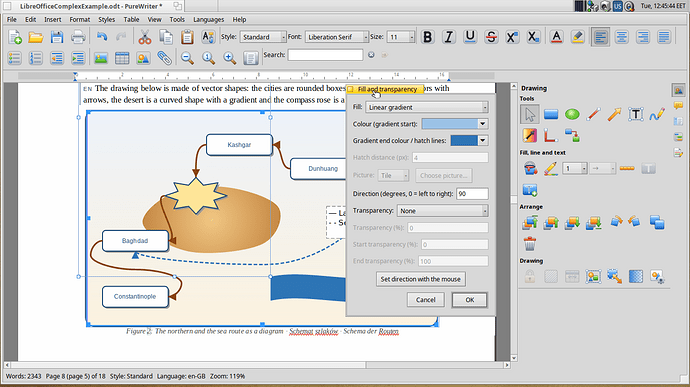Image resolution: width=690 pixels, height=387 pixels.
Task: Click the Direction degrees input field
Action: [472, 194]
